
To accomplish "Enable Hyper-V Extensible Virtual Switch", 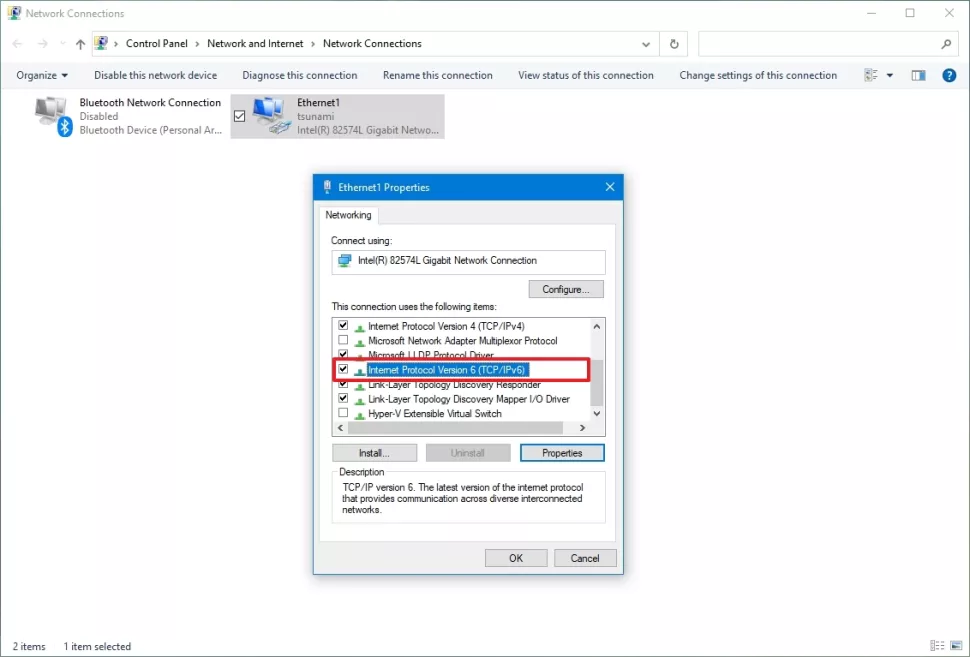I will pyautogui.click(x=343, y=413).
